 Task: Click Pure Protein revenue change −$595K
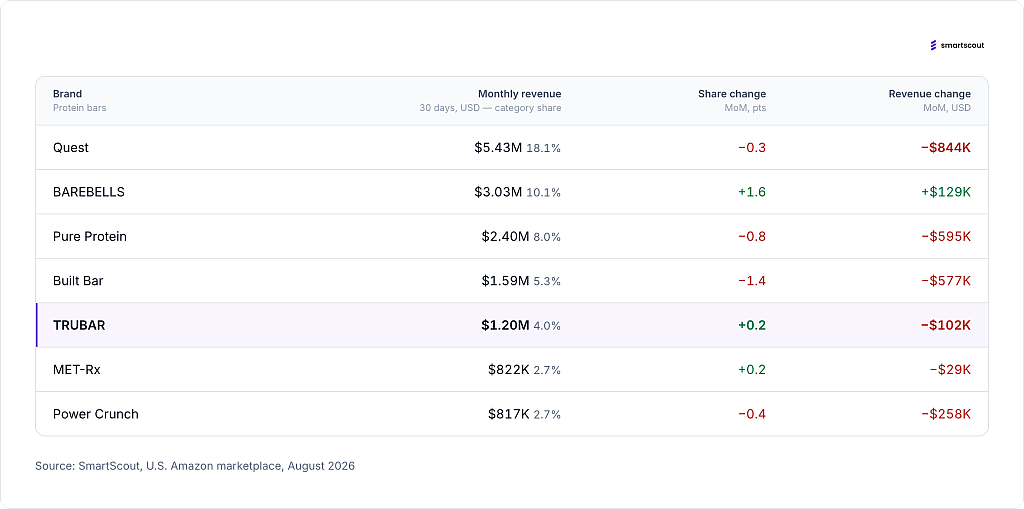(x=946, y=237)
